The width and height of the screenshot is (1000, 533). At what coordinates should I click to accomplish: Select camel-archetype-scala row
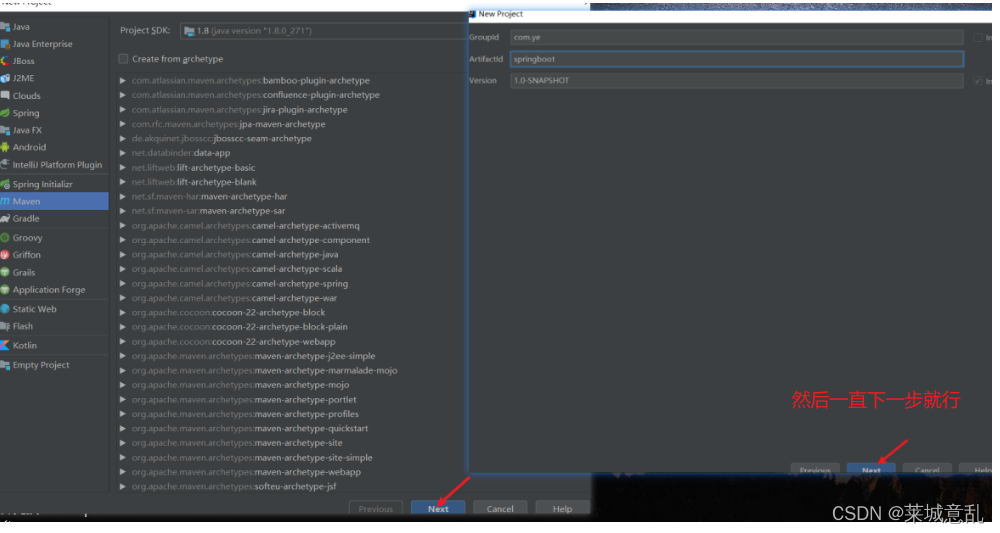[237, 269]
